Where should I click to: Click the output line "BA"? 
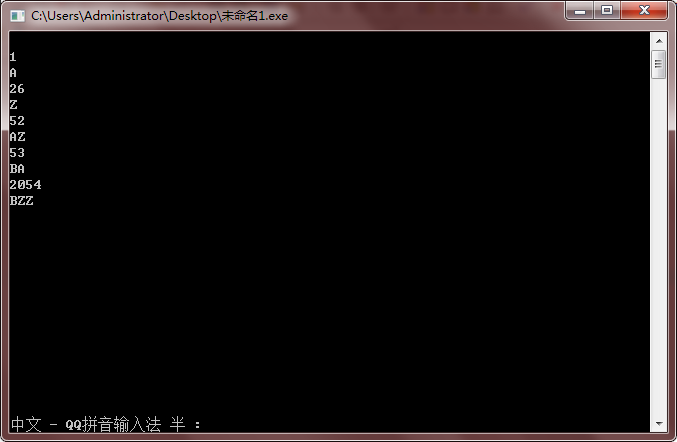17,169
